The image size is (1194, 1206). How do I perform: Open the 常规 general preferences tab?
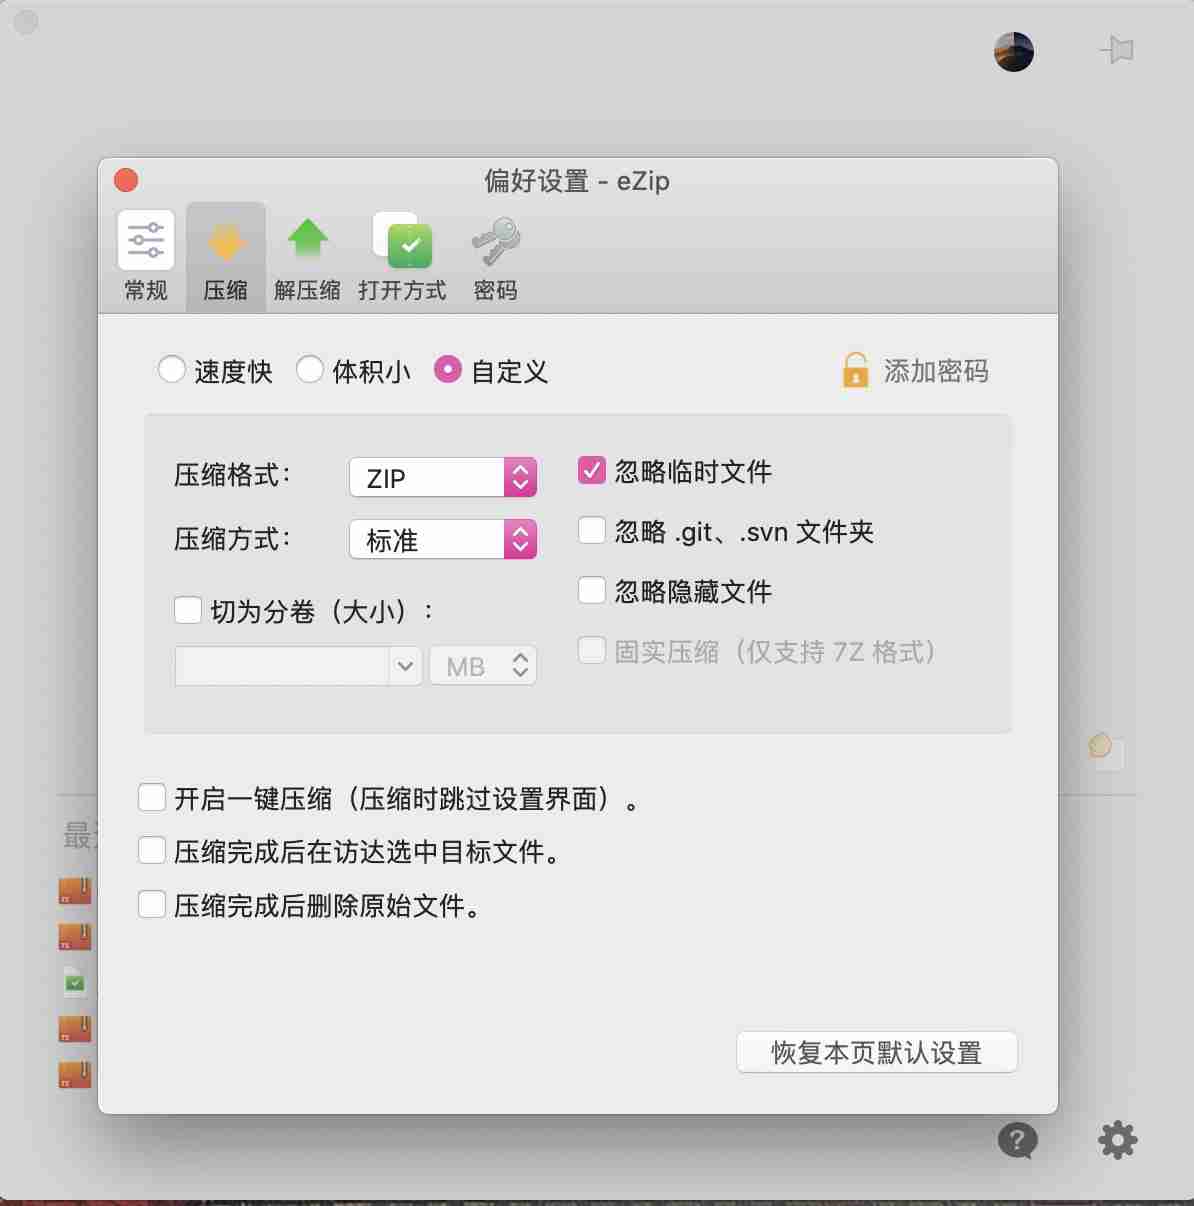point(146,256)
